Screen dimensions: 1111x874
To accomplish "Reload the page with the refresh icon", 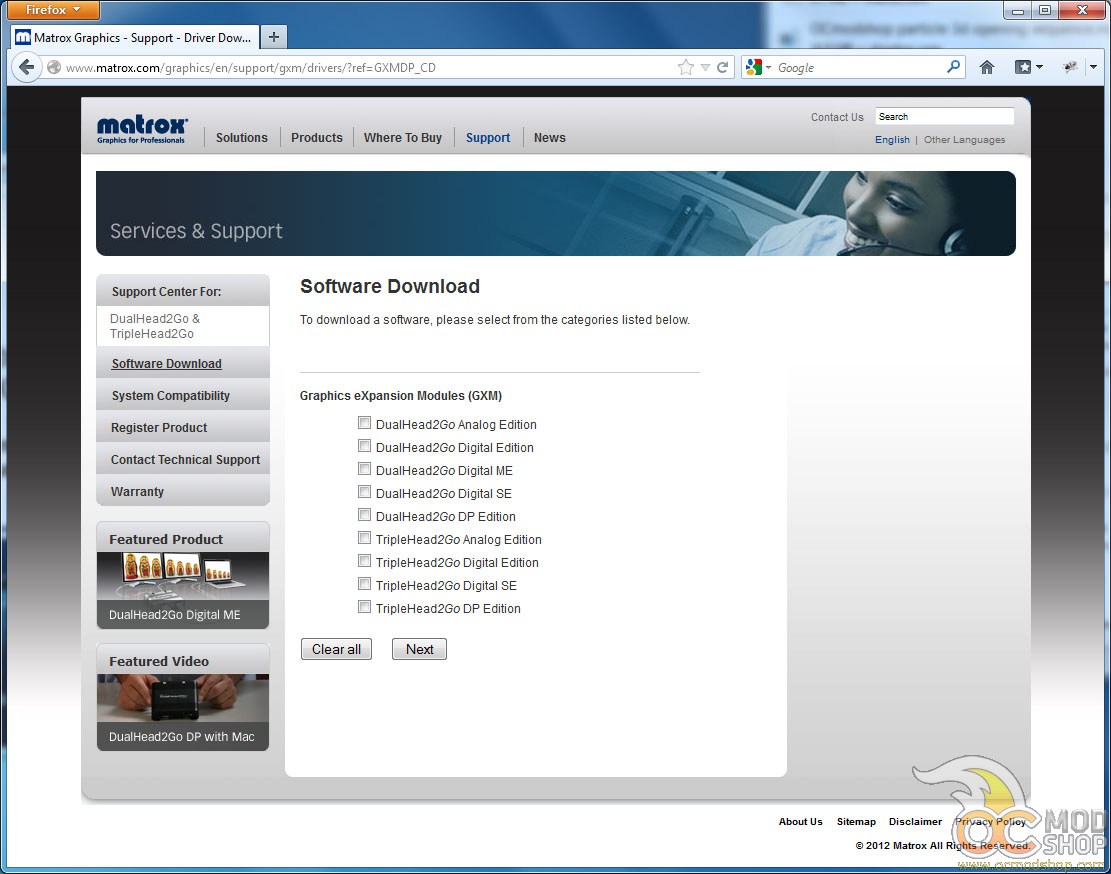I will click(722, 67).
